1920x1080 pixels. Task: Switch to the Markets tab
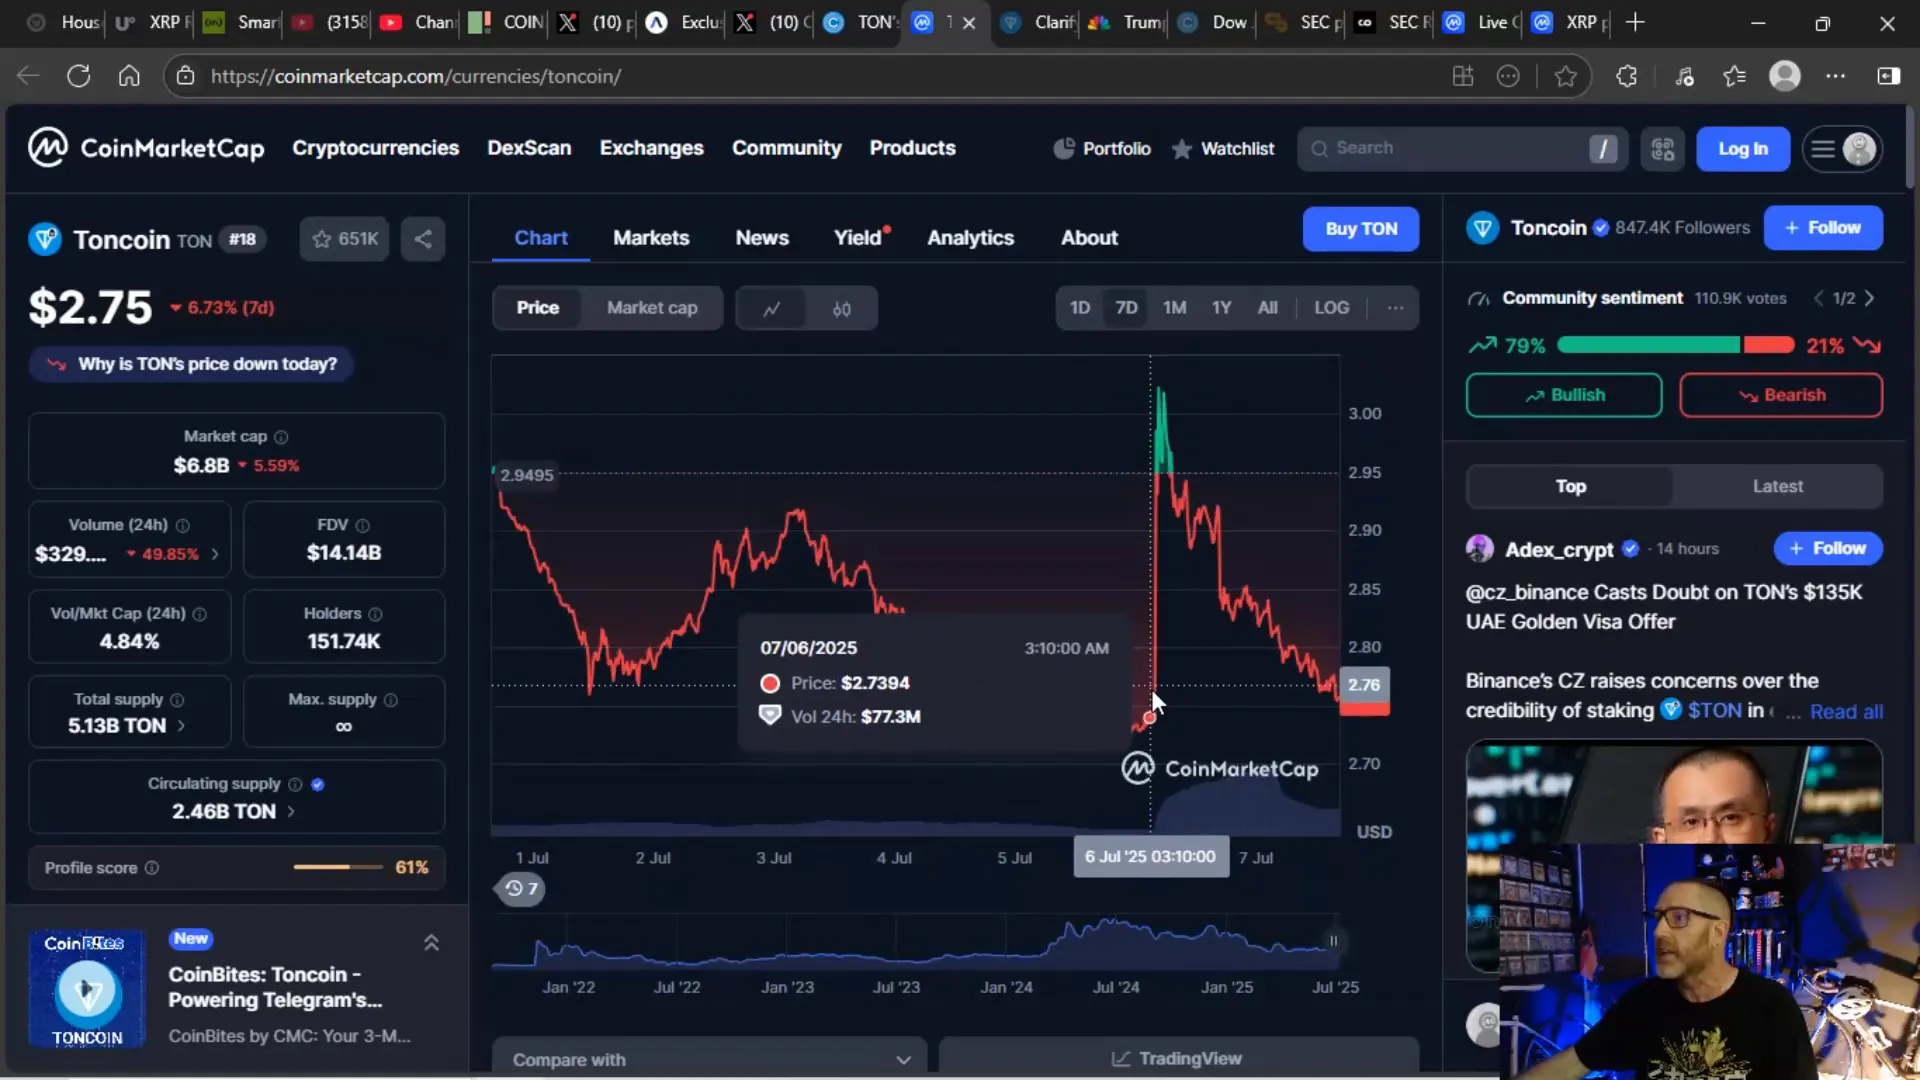point(651,238)
